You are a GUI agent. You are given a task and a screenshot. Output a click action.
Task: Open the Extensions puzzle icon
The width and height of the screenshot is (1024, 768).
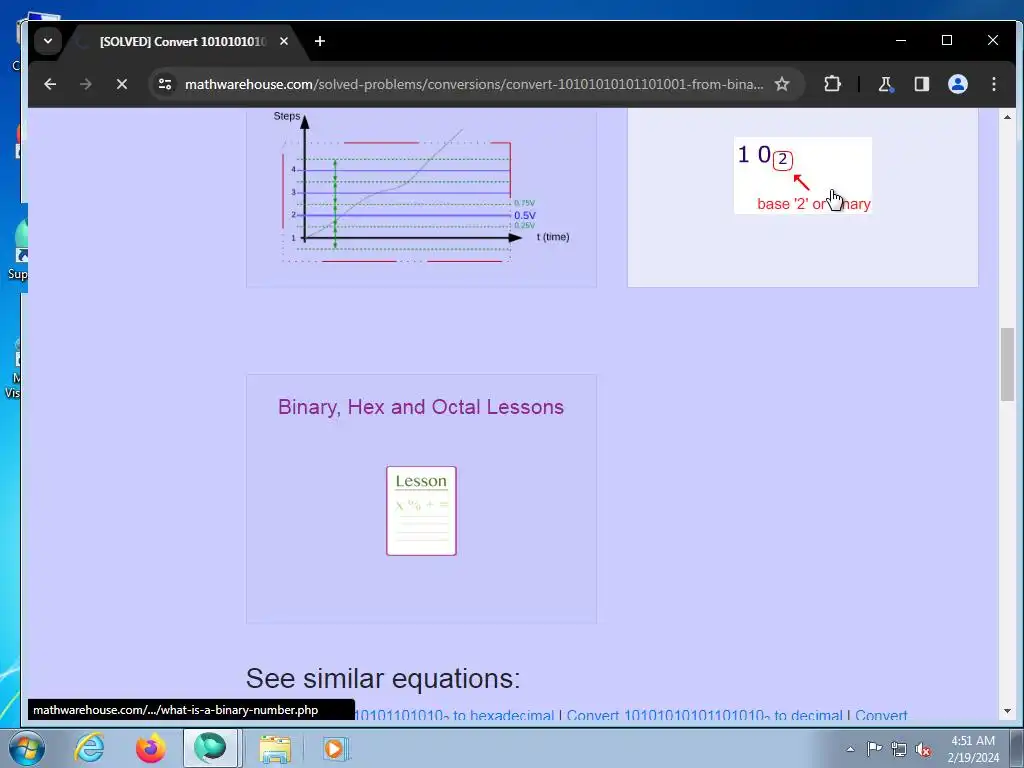[x=832, y=84]
